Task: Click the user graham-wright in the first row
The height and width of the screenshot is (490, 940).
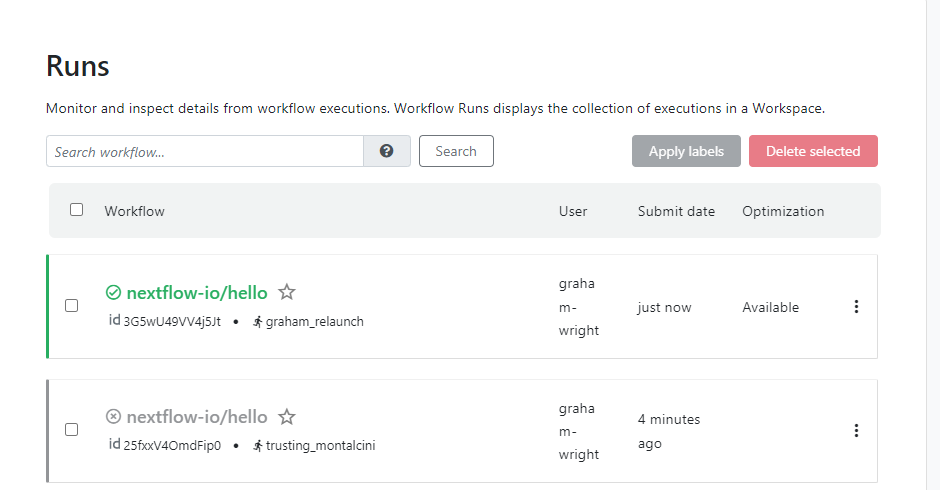Action: (x=579, y=306)
